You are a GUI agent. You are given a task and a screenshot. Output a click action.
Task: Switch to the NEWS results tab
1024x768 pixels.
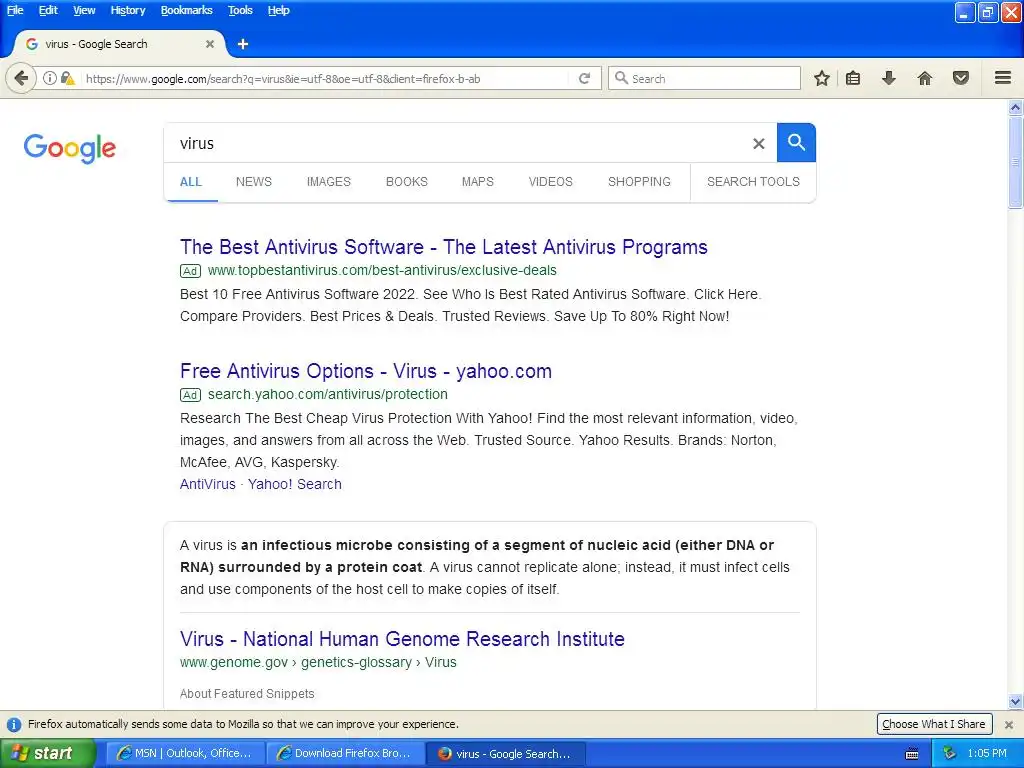(254, 182)
